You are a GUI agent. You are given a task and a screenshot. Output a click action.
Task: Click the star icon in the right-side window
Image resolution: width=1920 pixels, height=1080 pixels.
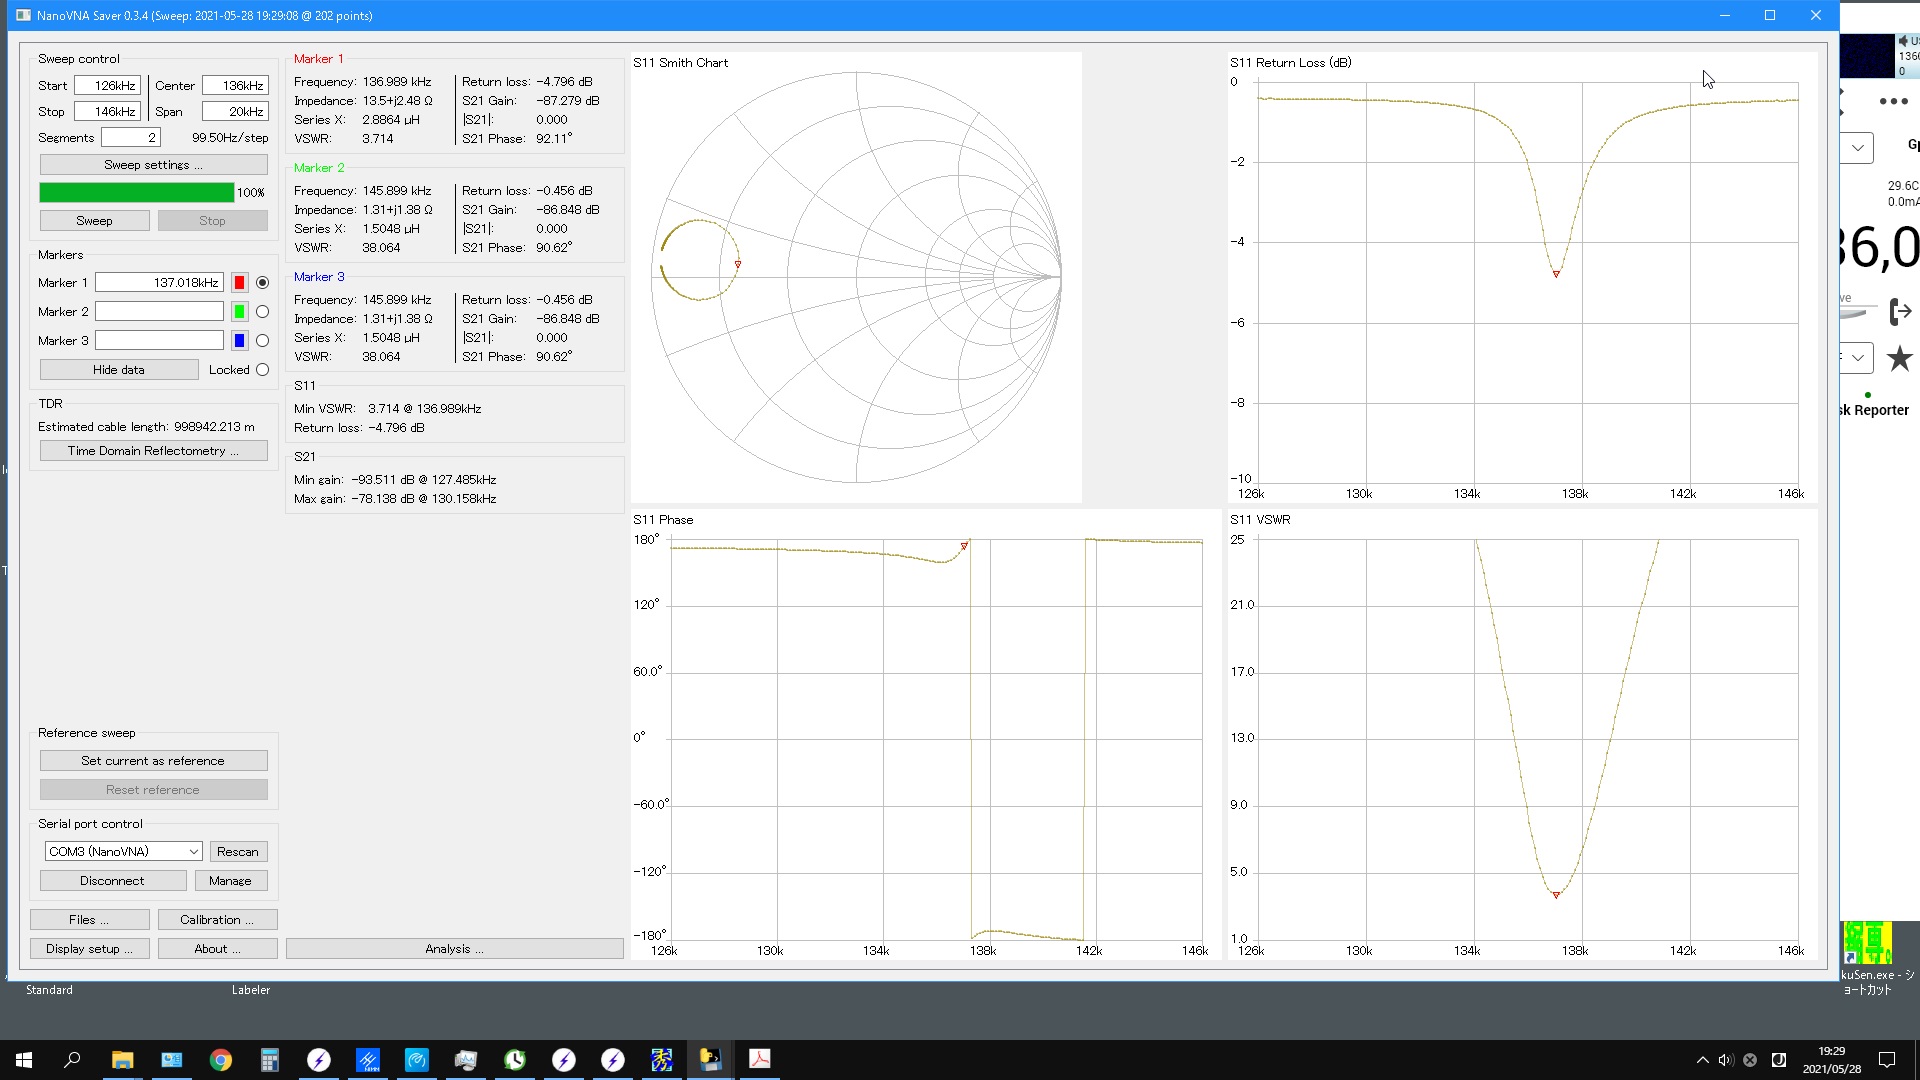(1899, 358)
